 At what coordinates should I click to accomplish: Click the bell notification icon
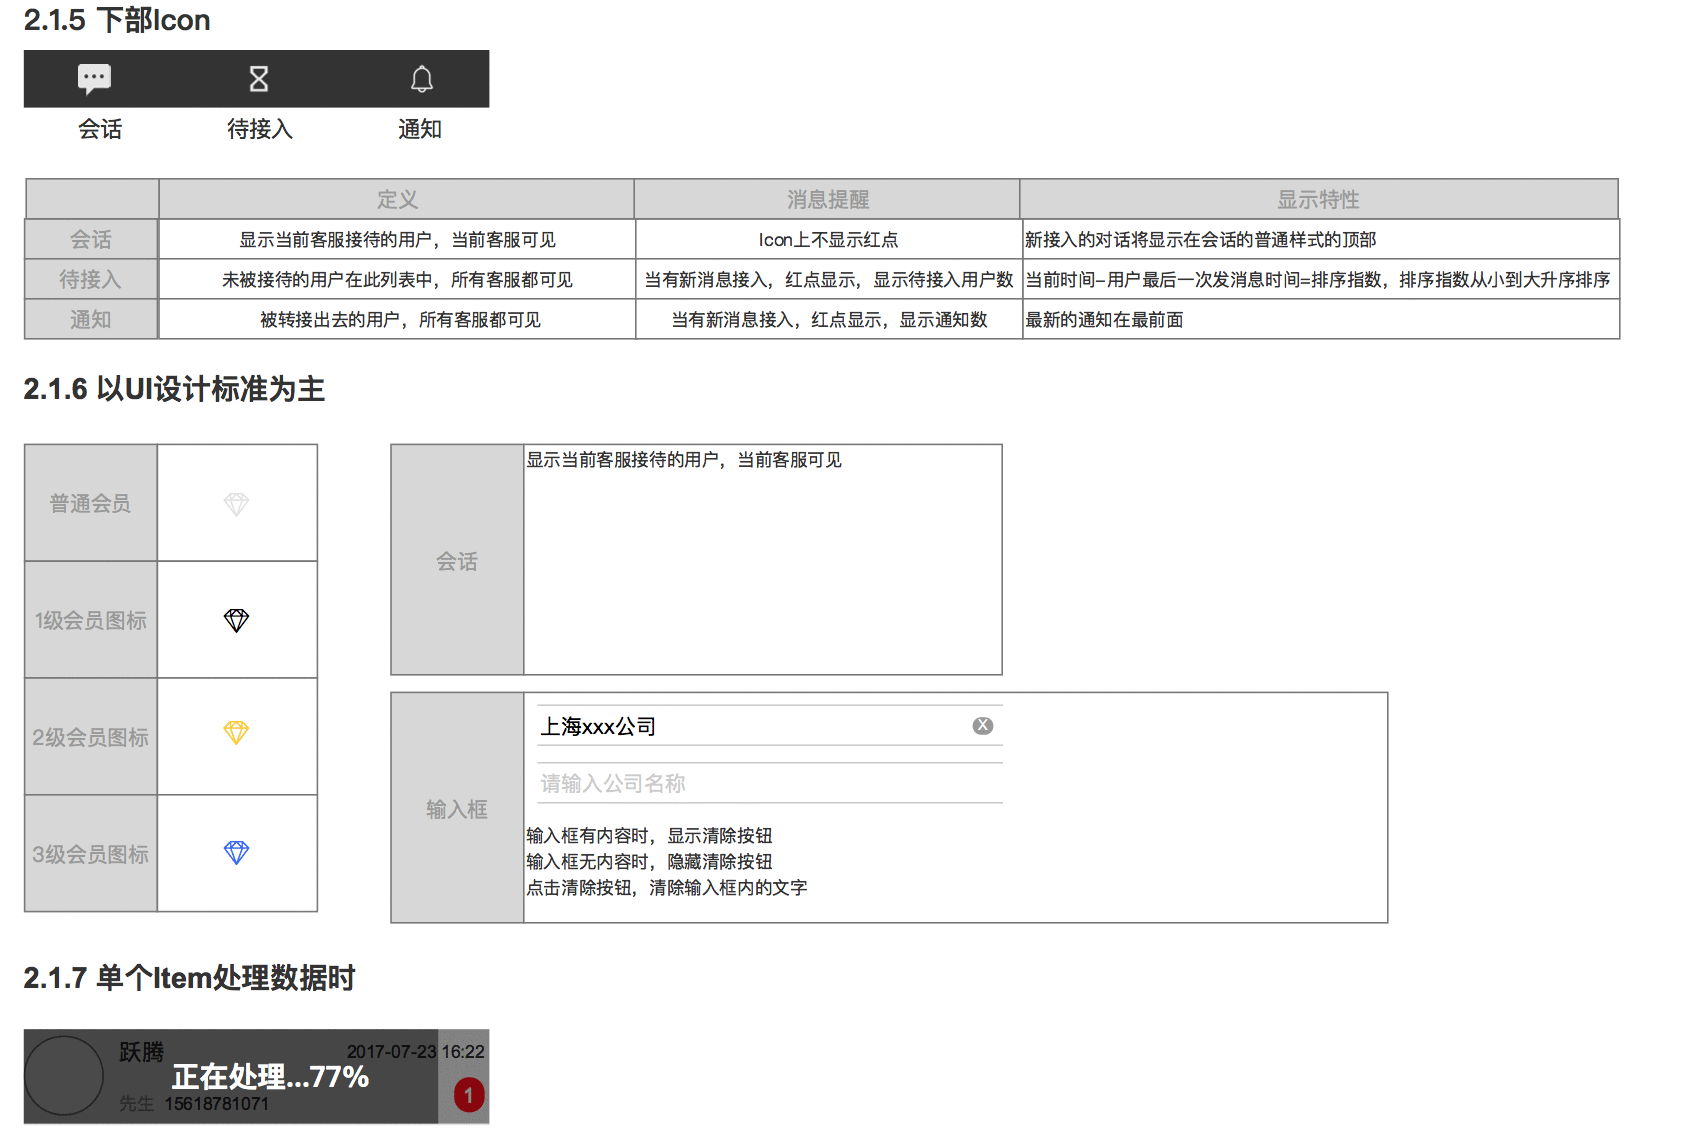pyautogui.click(x=422, y=79)
